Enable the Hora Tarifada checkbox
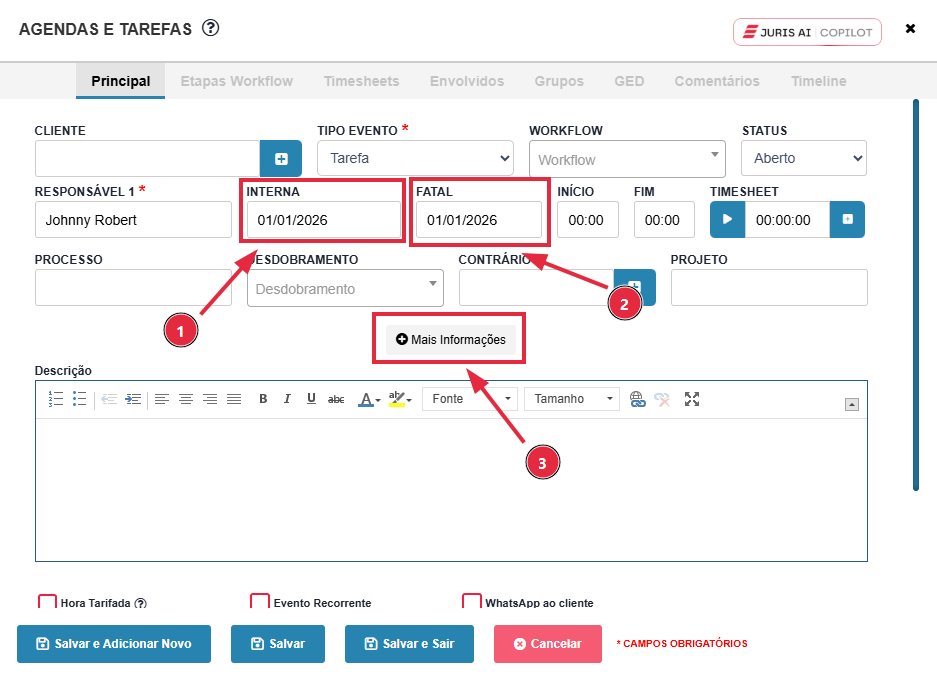Image resolution: width=937 pixels, height=676 pixels. pyautogui.click(x=47, y=602)
